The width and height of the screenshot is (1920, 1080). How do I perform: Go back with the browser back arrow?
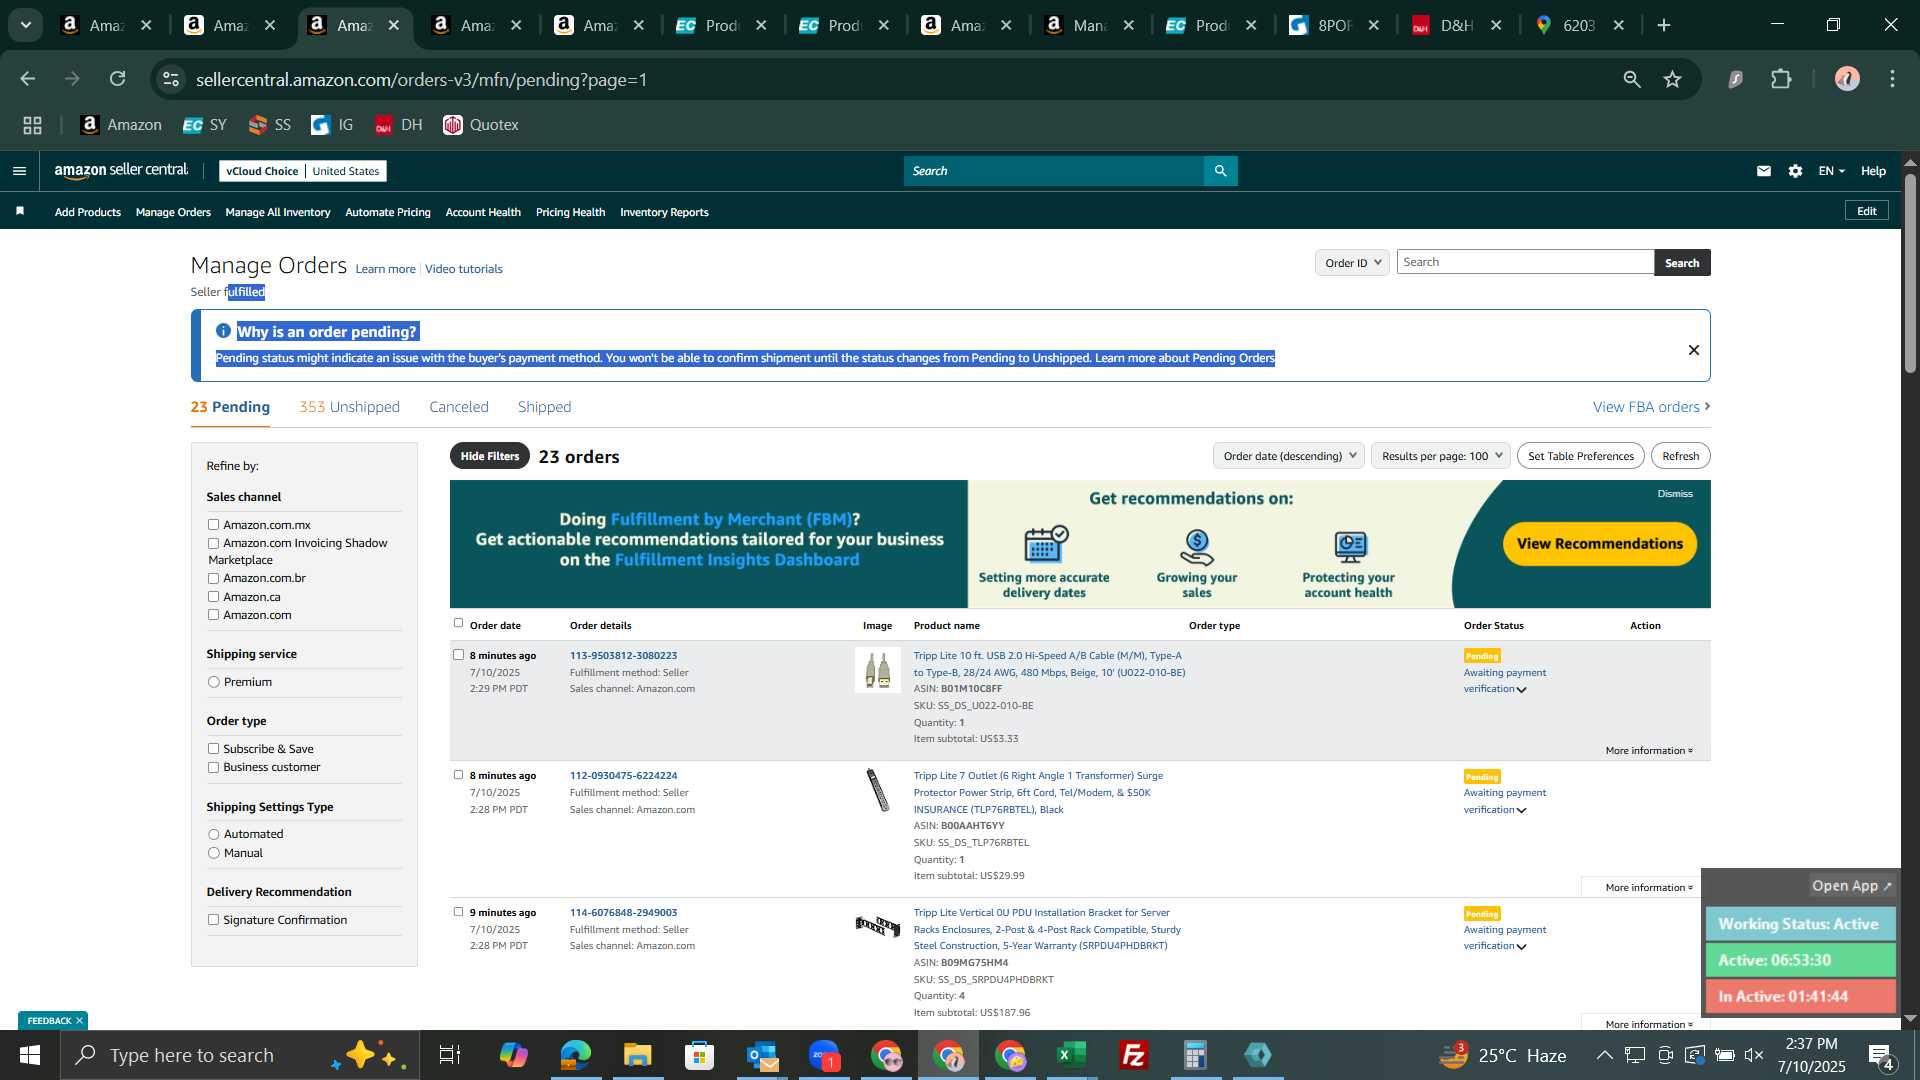pos(27,79)
